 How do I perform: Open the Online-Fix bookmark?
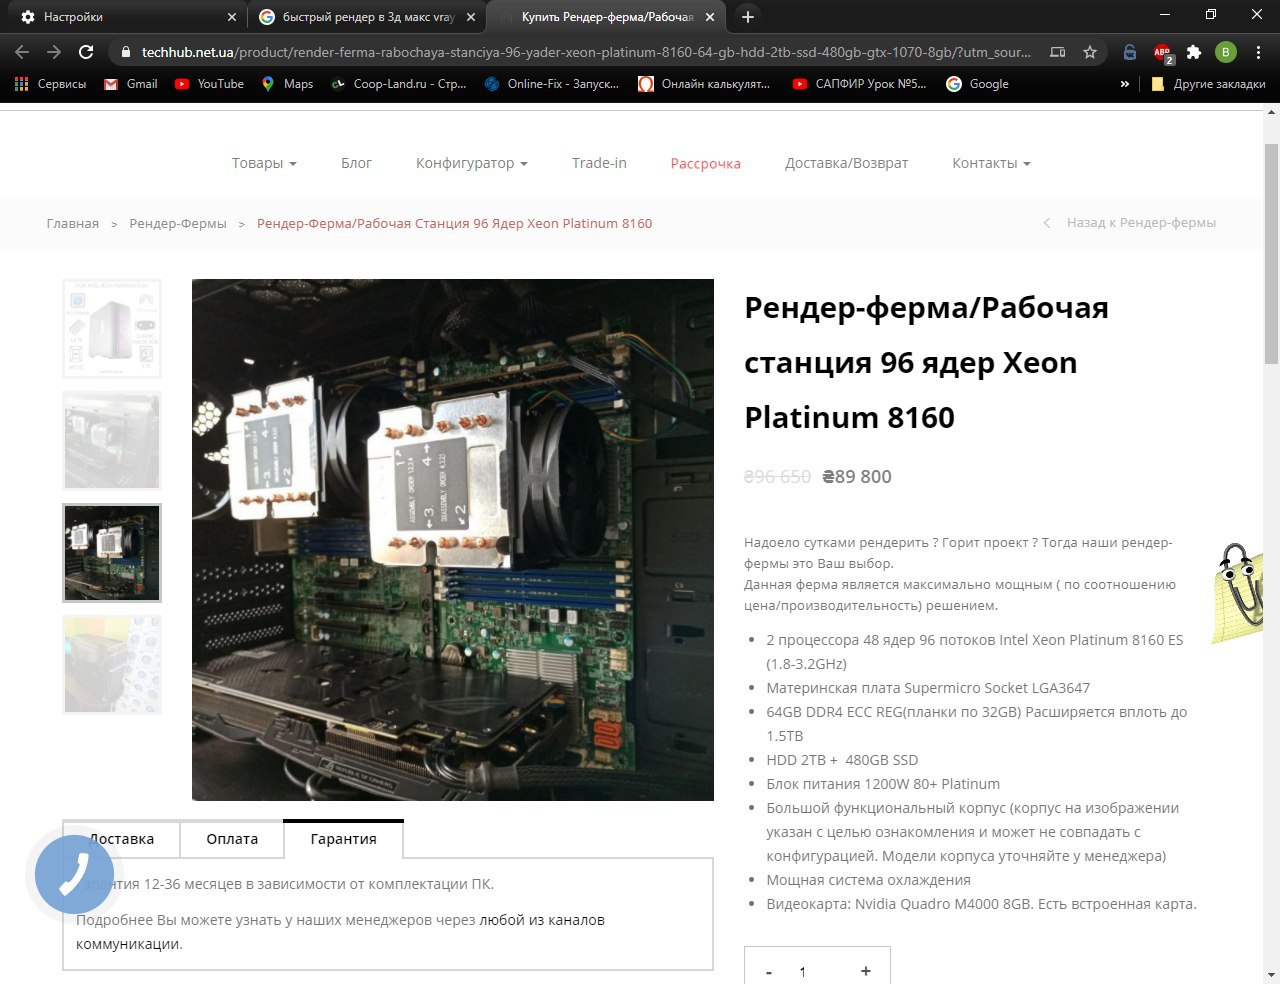click(552, 84)
